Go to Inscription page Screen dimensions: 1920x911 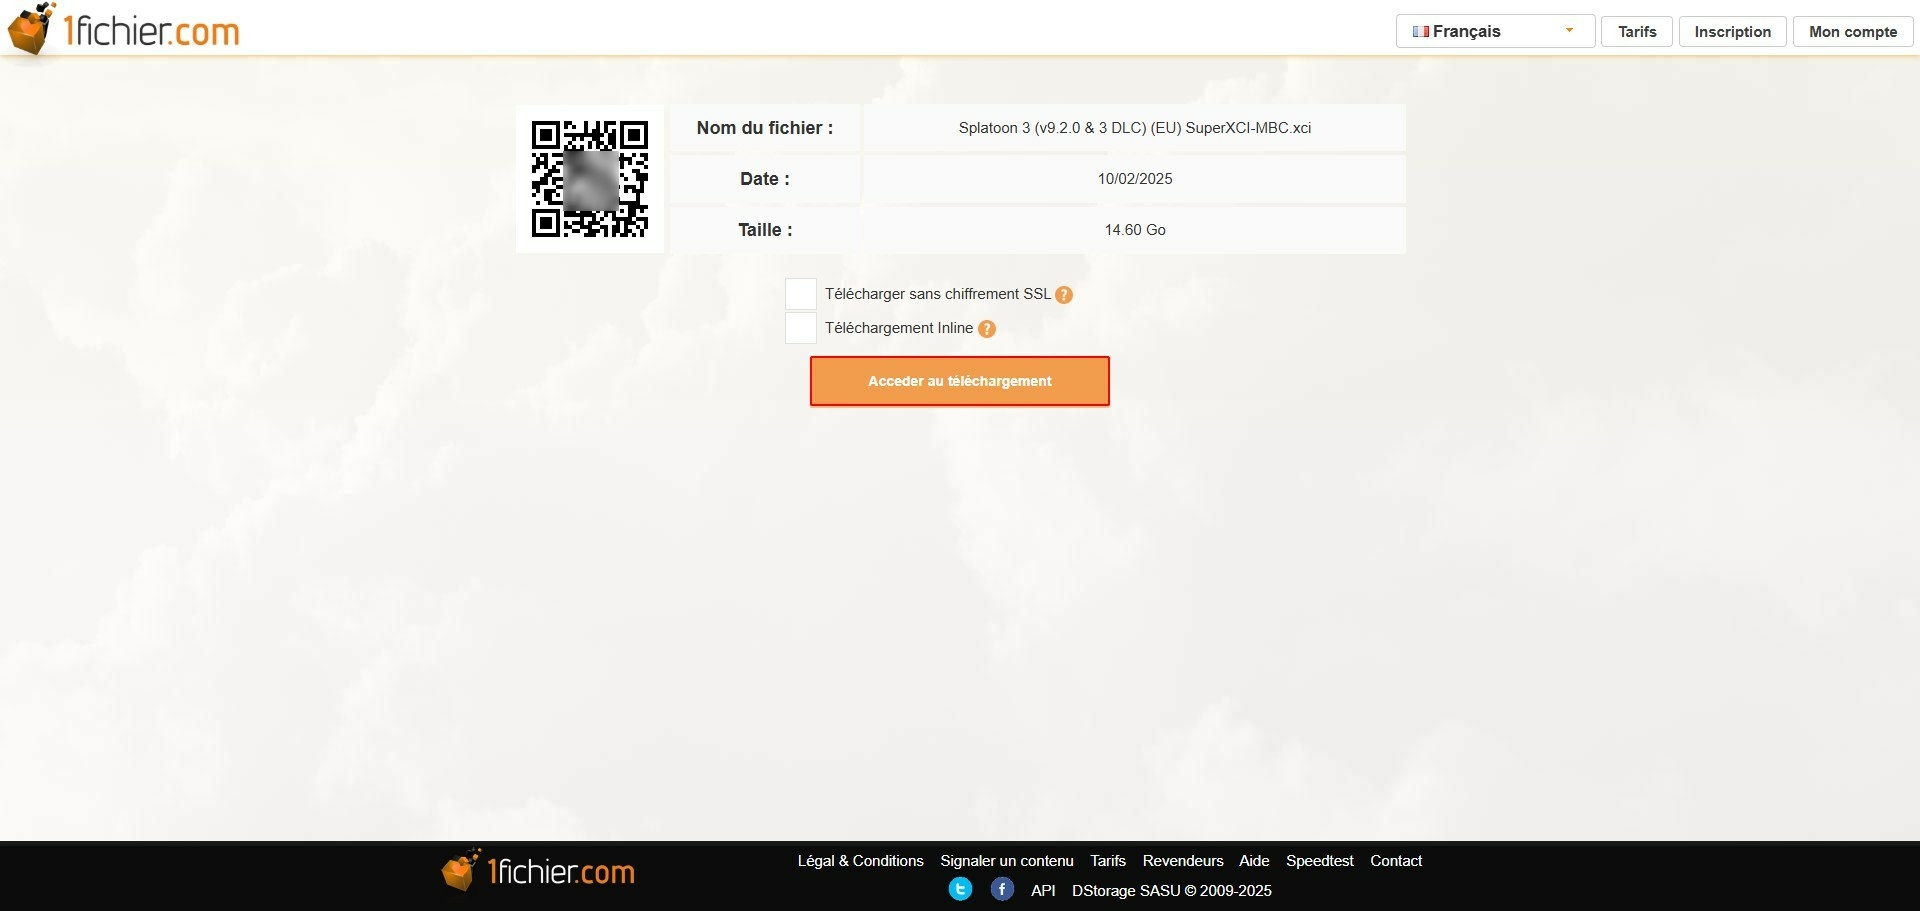[1733, 31]
